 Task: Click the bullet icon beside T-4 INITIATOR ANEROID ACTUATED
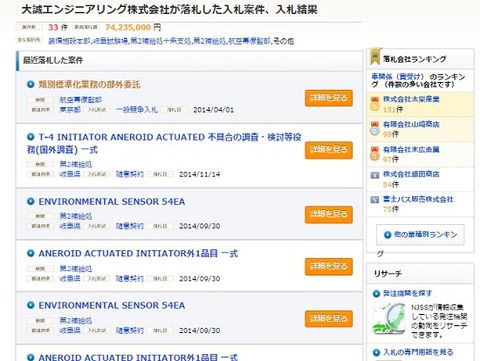click(31, 137)
